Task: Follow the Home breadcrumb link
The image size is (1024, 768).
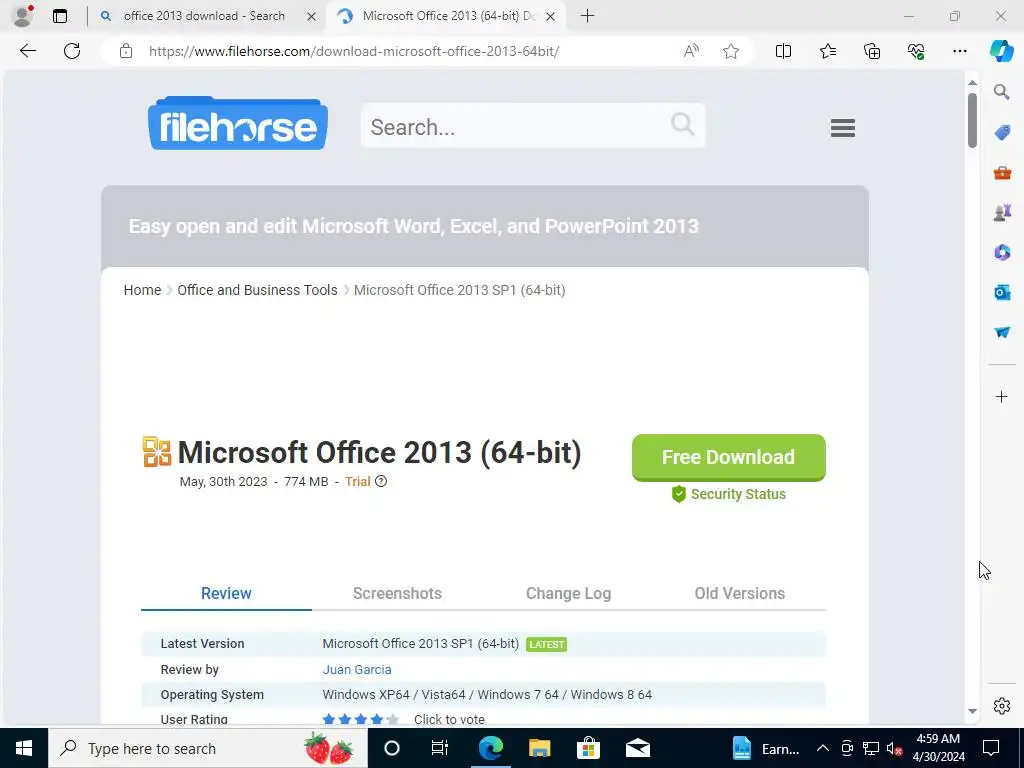Action: pyautogui.click(x=142, y=290)
